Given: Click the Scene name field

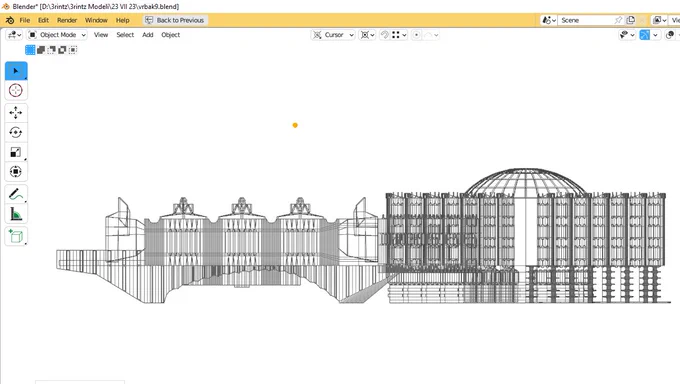Looking at the screenshot, I should 585,20.
